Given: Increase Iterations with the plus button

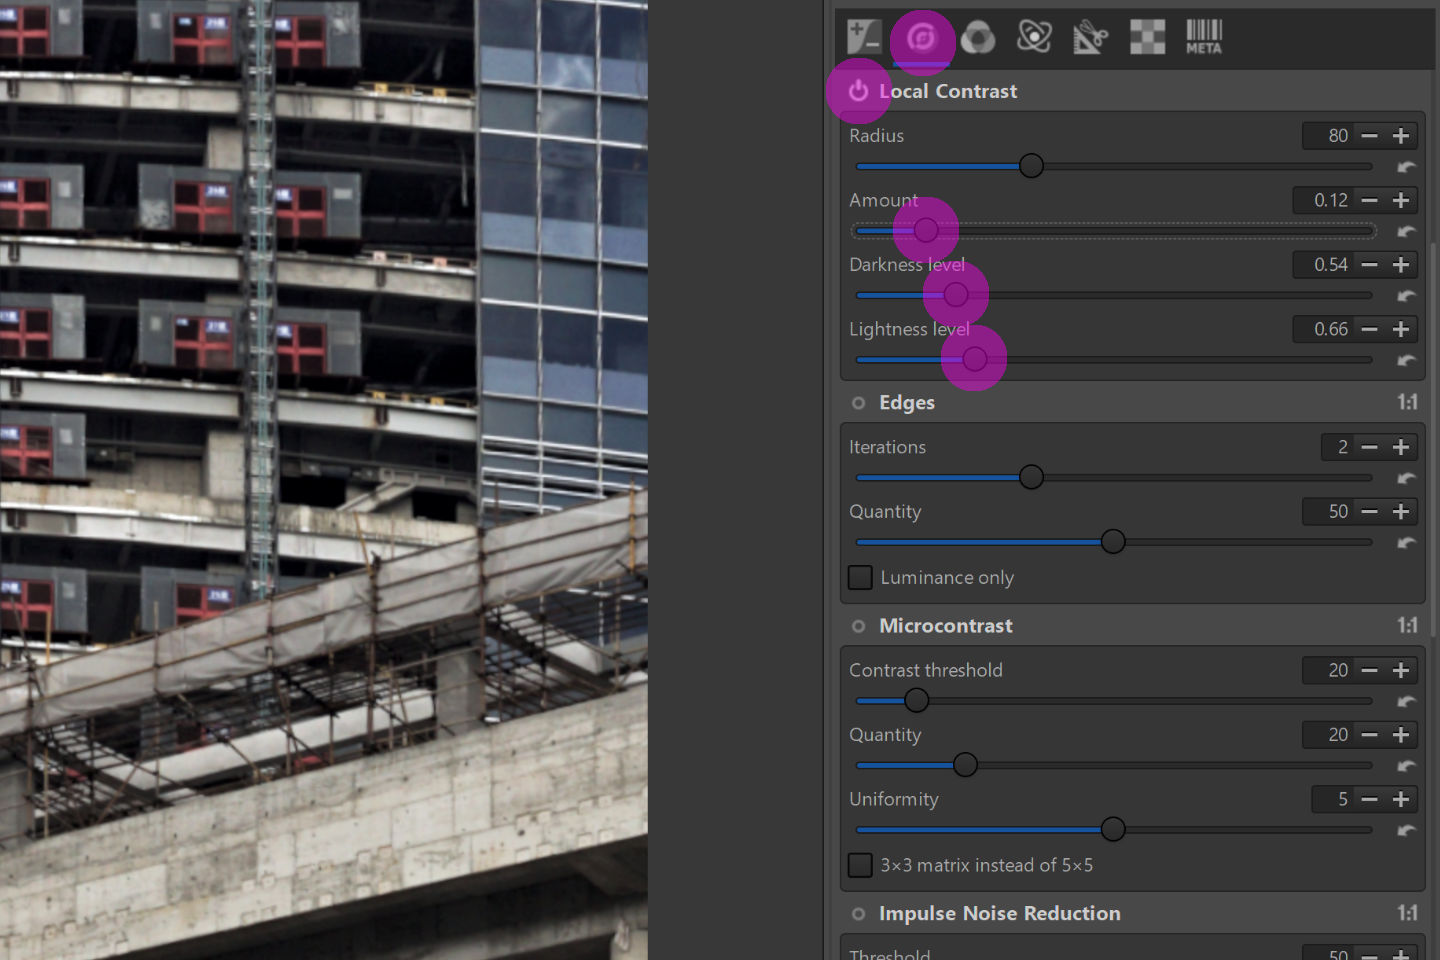Looking at the screenshot, I should point(1401,447).
